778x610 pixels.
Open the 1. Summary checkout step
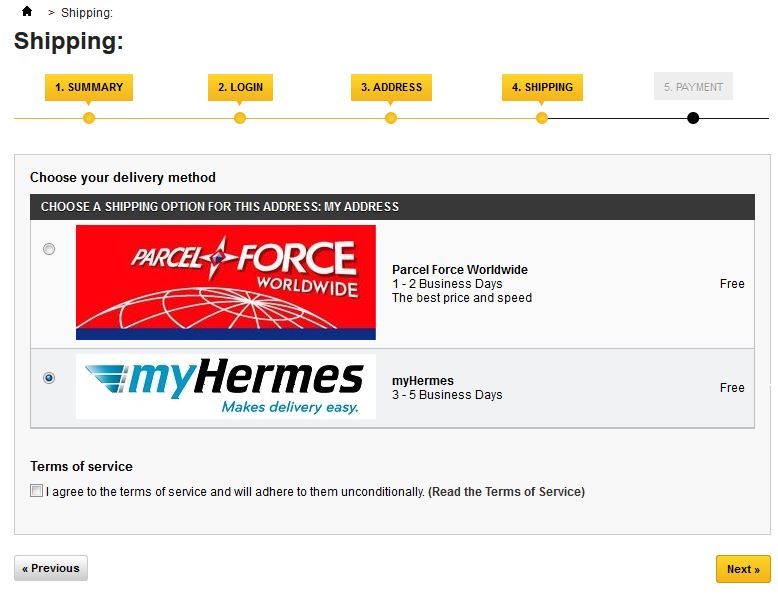(x=89, y=87)
